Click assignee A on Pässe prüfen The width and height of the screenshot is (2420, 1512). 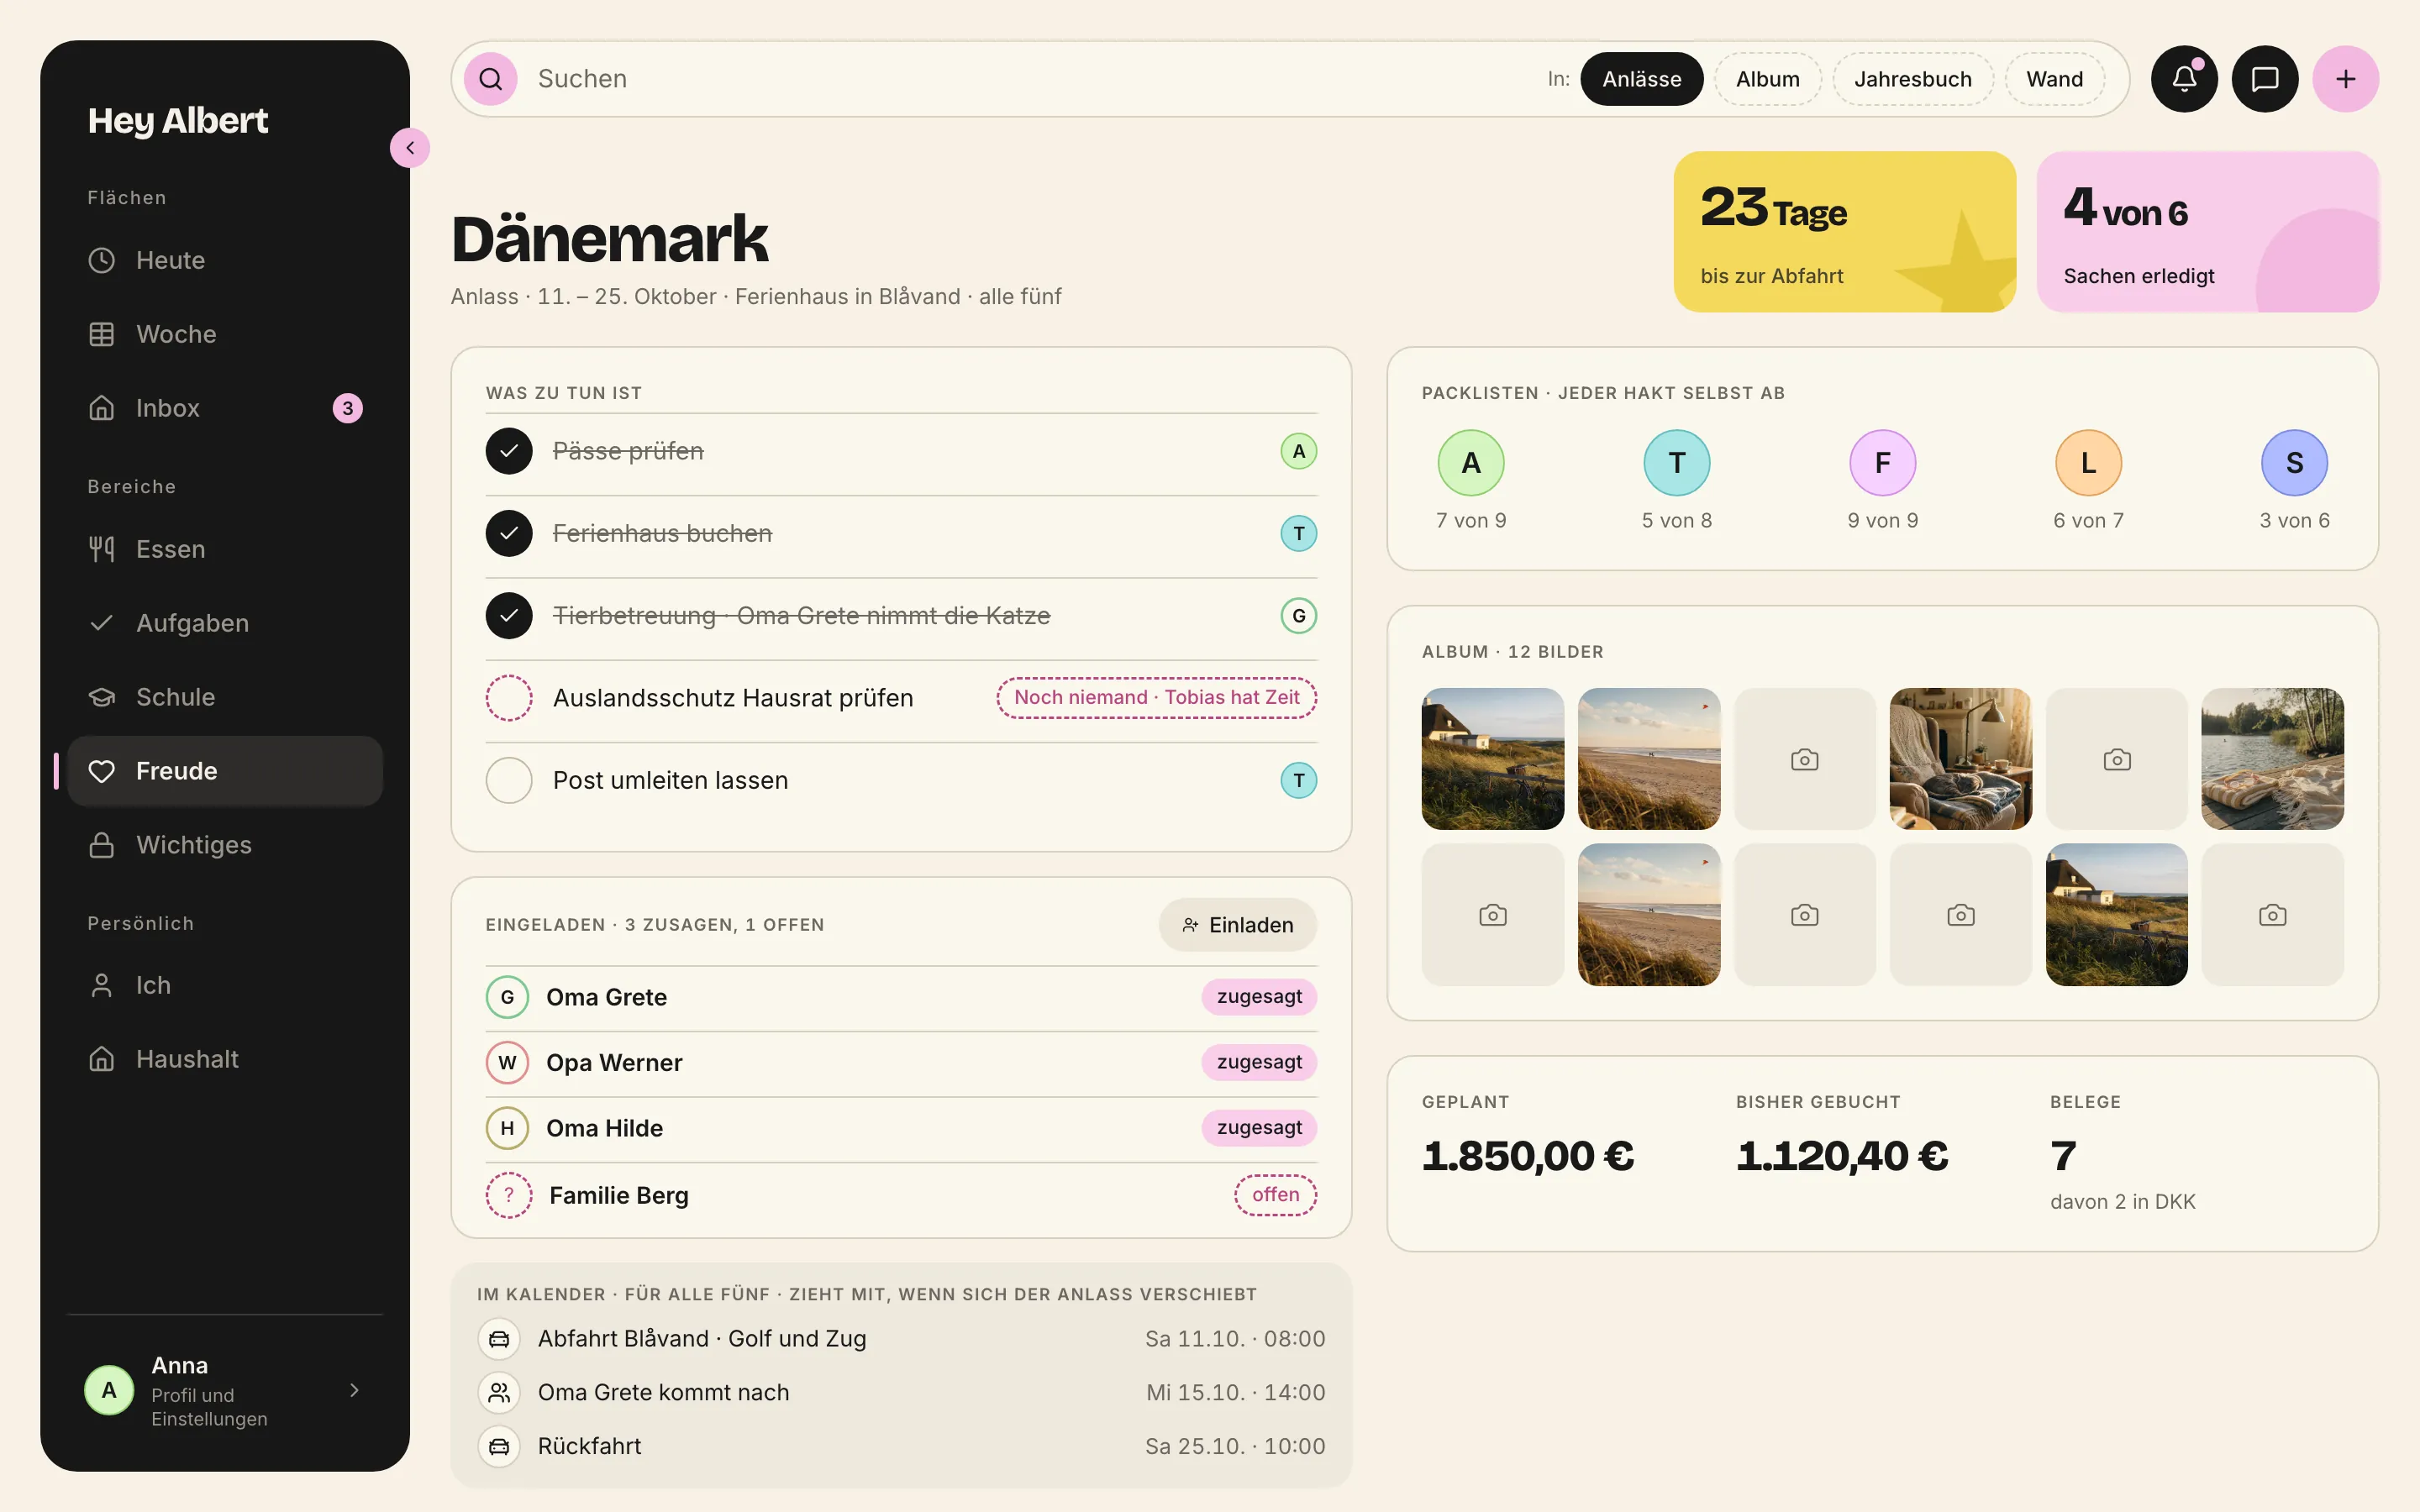[1298, 451]
